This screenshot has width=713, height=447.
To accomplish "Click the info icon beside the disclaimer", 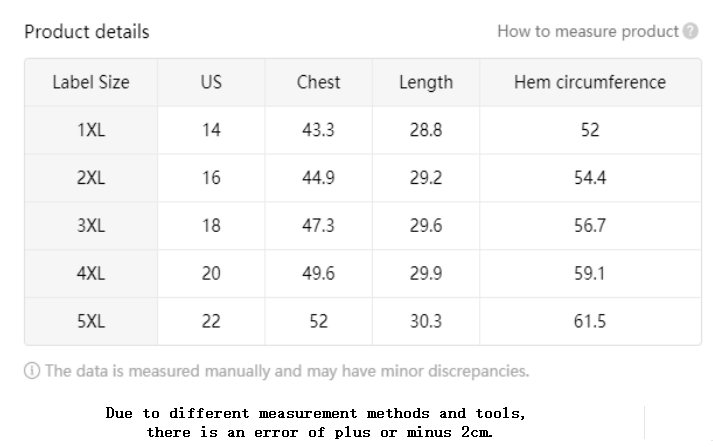I will tap(32, 372).
